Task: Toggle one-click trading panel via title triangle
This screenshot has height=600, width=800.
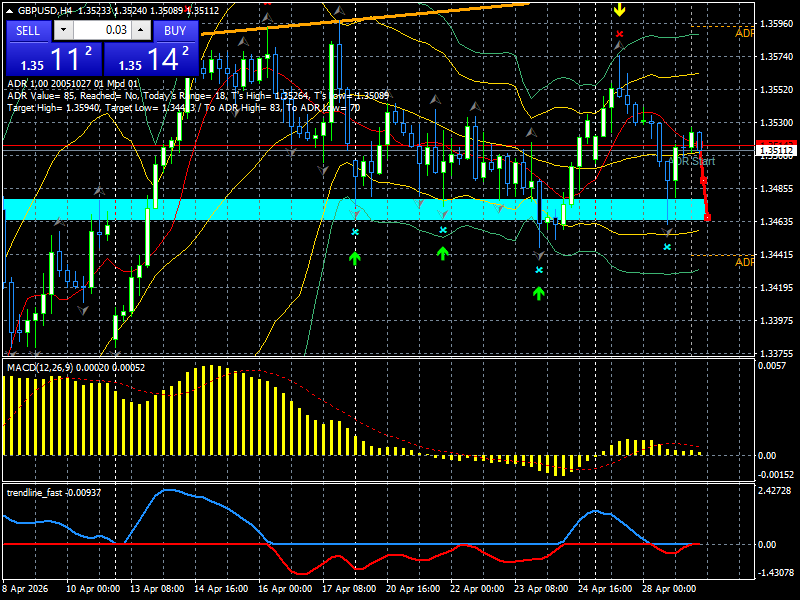Action: 10,10
